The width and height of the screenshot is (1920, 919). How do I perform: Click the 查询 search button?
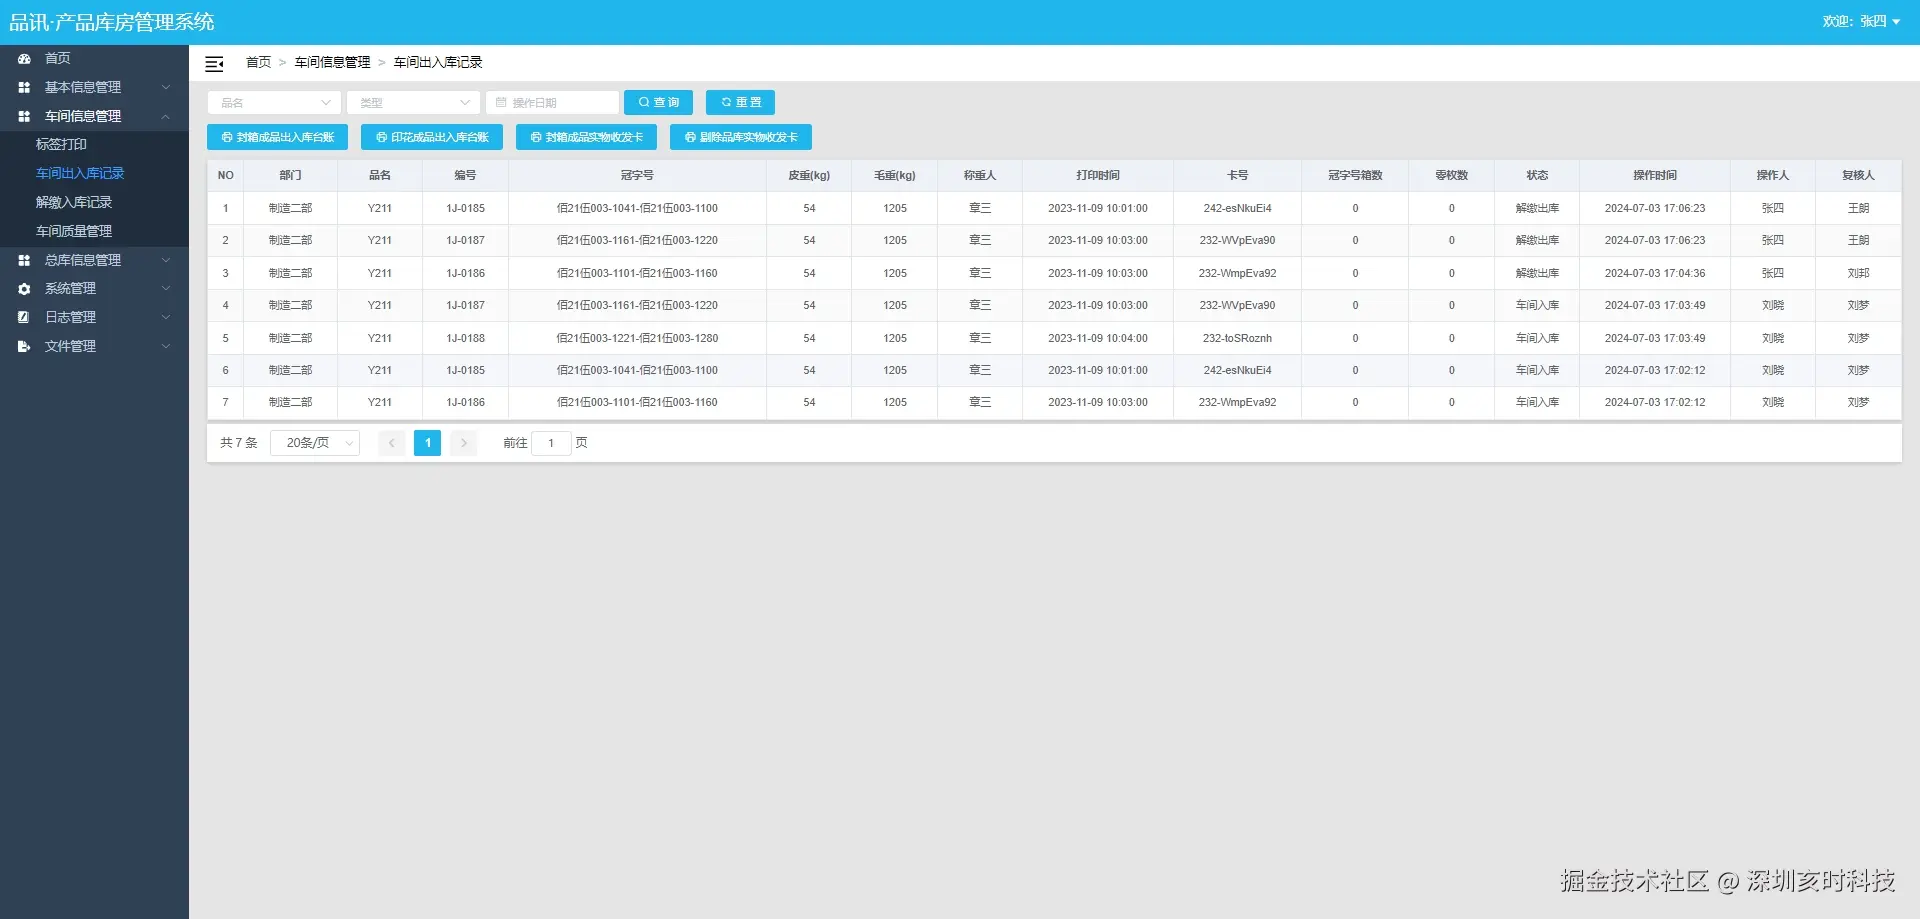tap(658, 103)
